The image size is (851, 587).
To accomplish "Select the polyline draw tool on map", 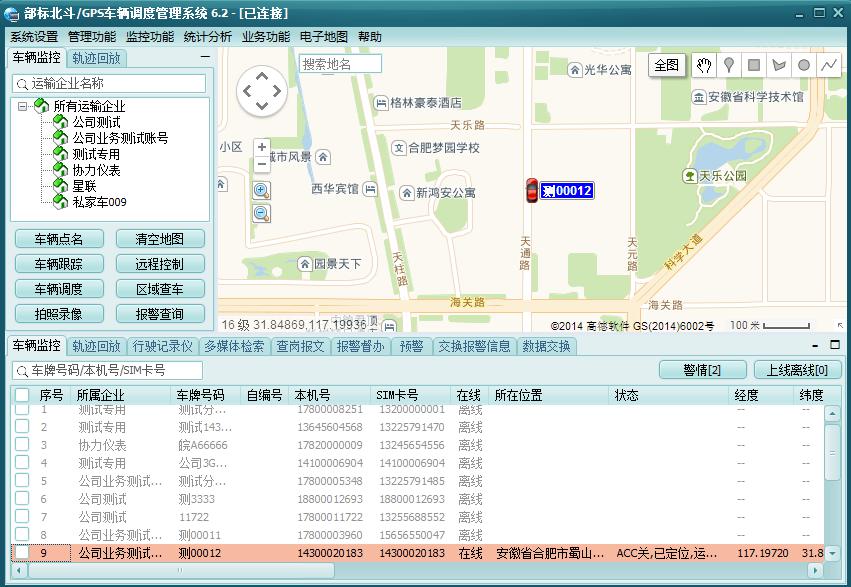I will tap(829, 65).
